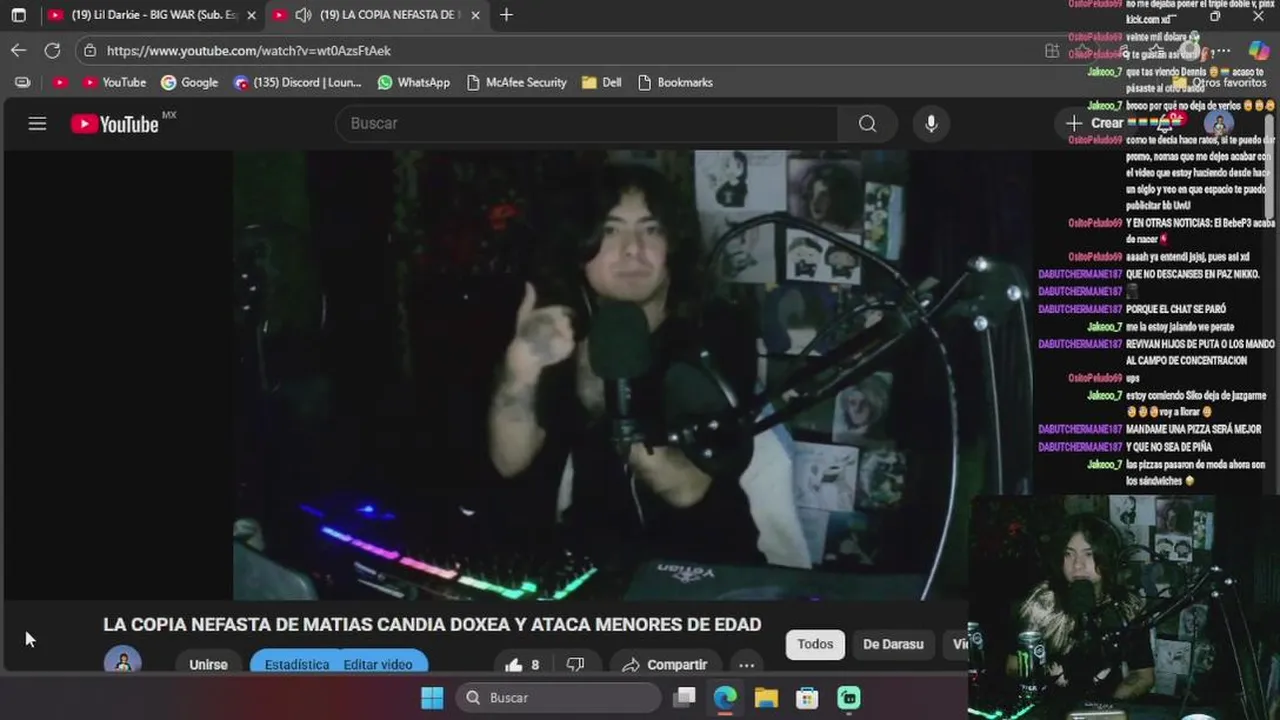Open the Bookmarks favorites item

(x=675, y=82)
